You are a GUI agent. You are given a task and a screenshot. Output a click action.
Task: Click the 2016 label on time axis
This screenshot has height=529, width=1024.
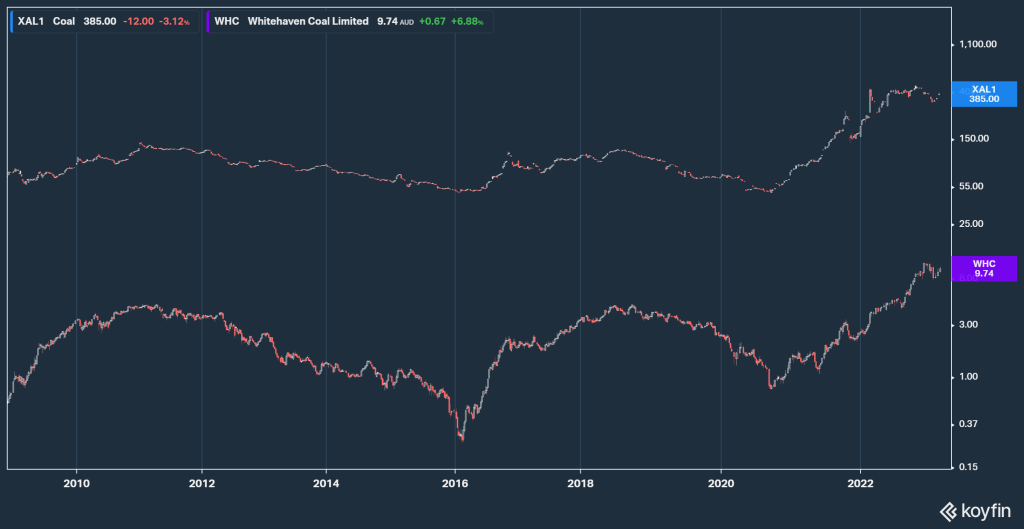coord(455,483)
